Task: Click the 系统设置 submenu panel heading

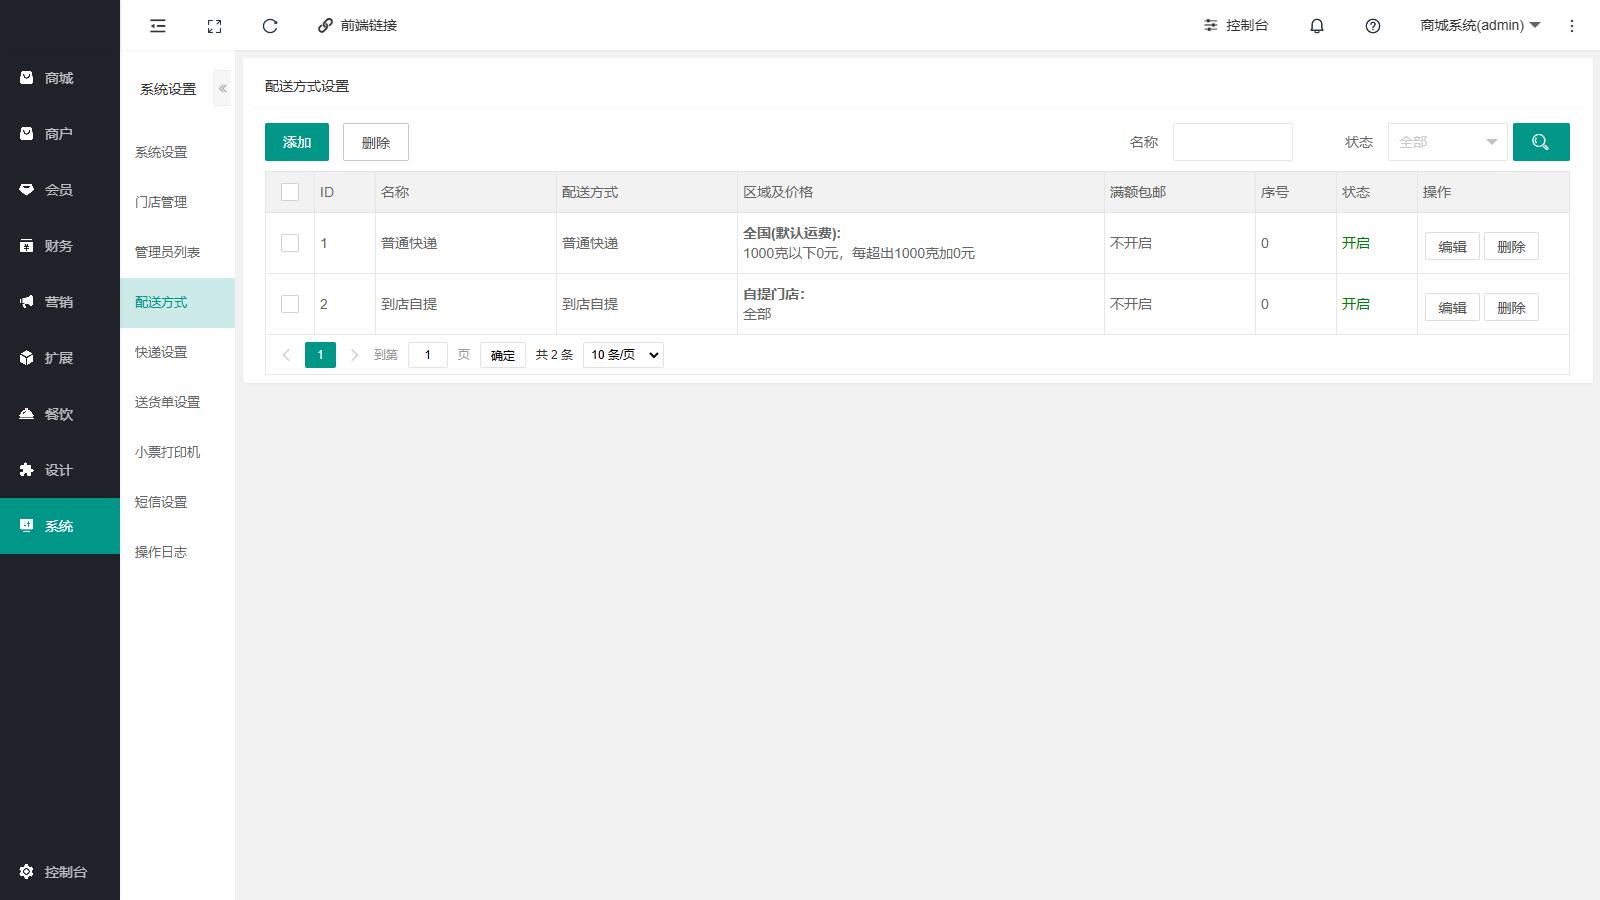Action: [x=168, y=89]
